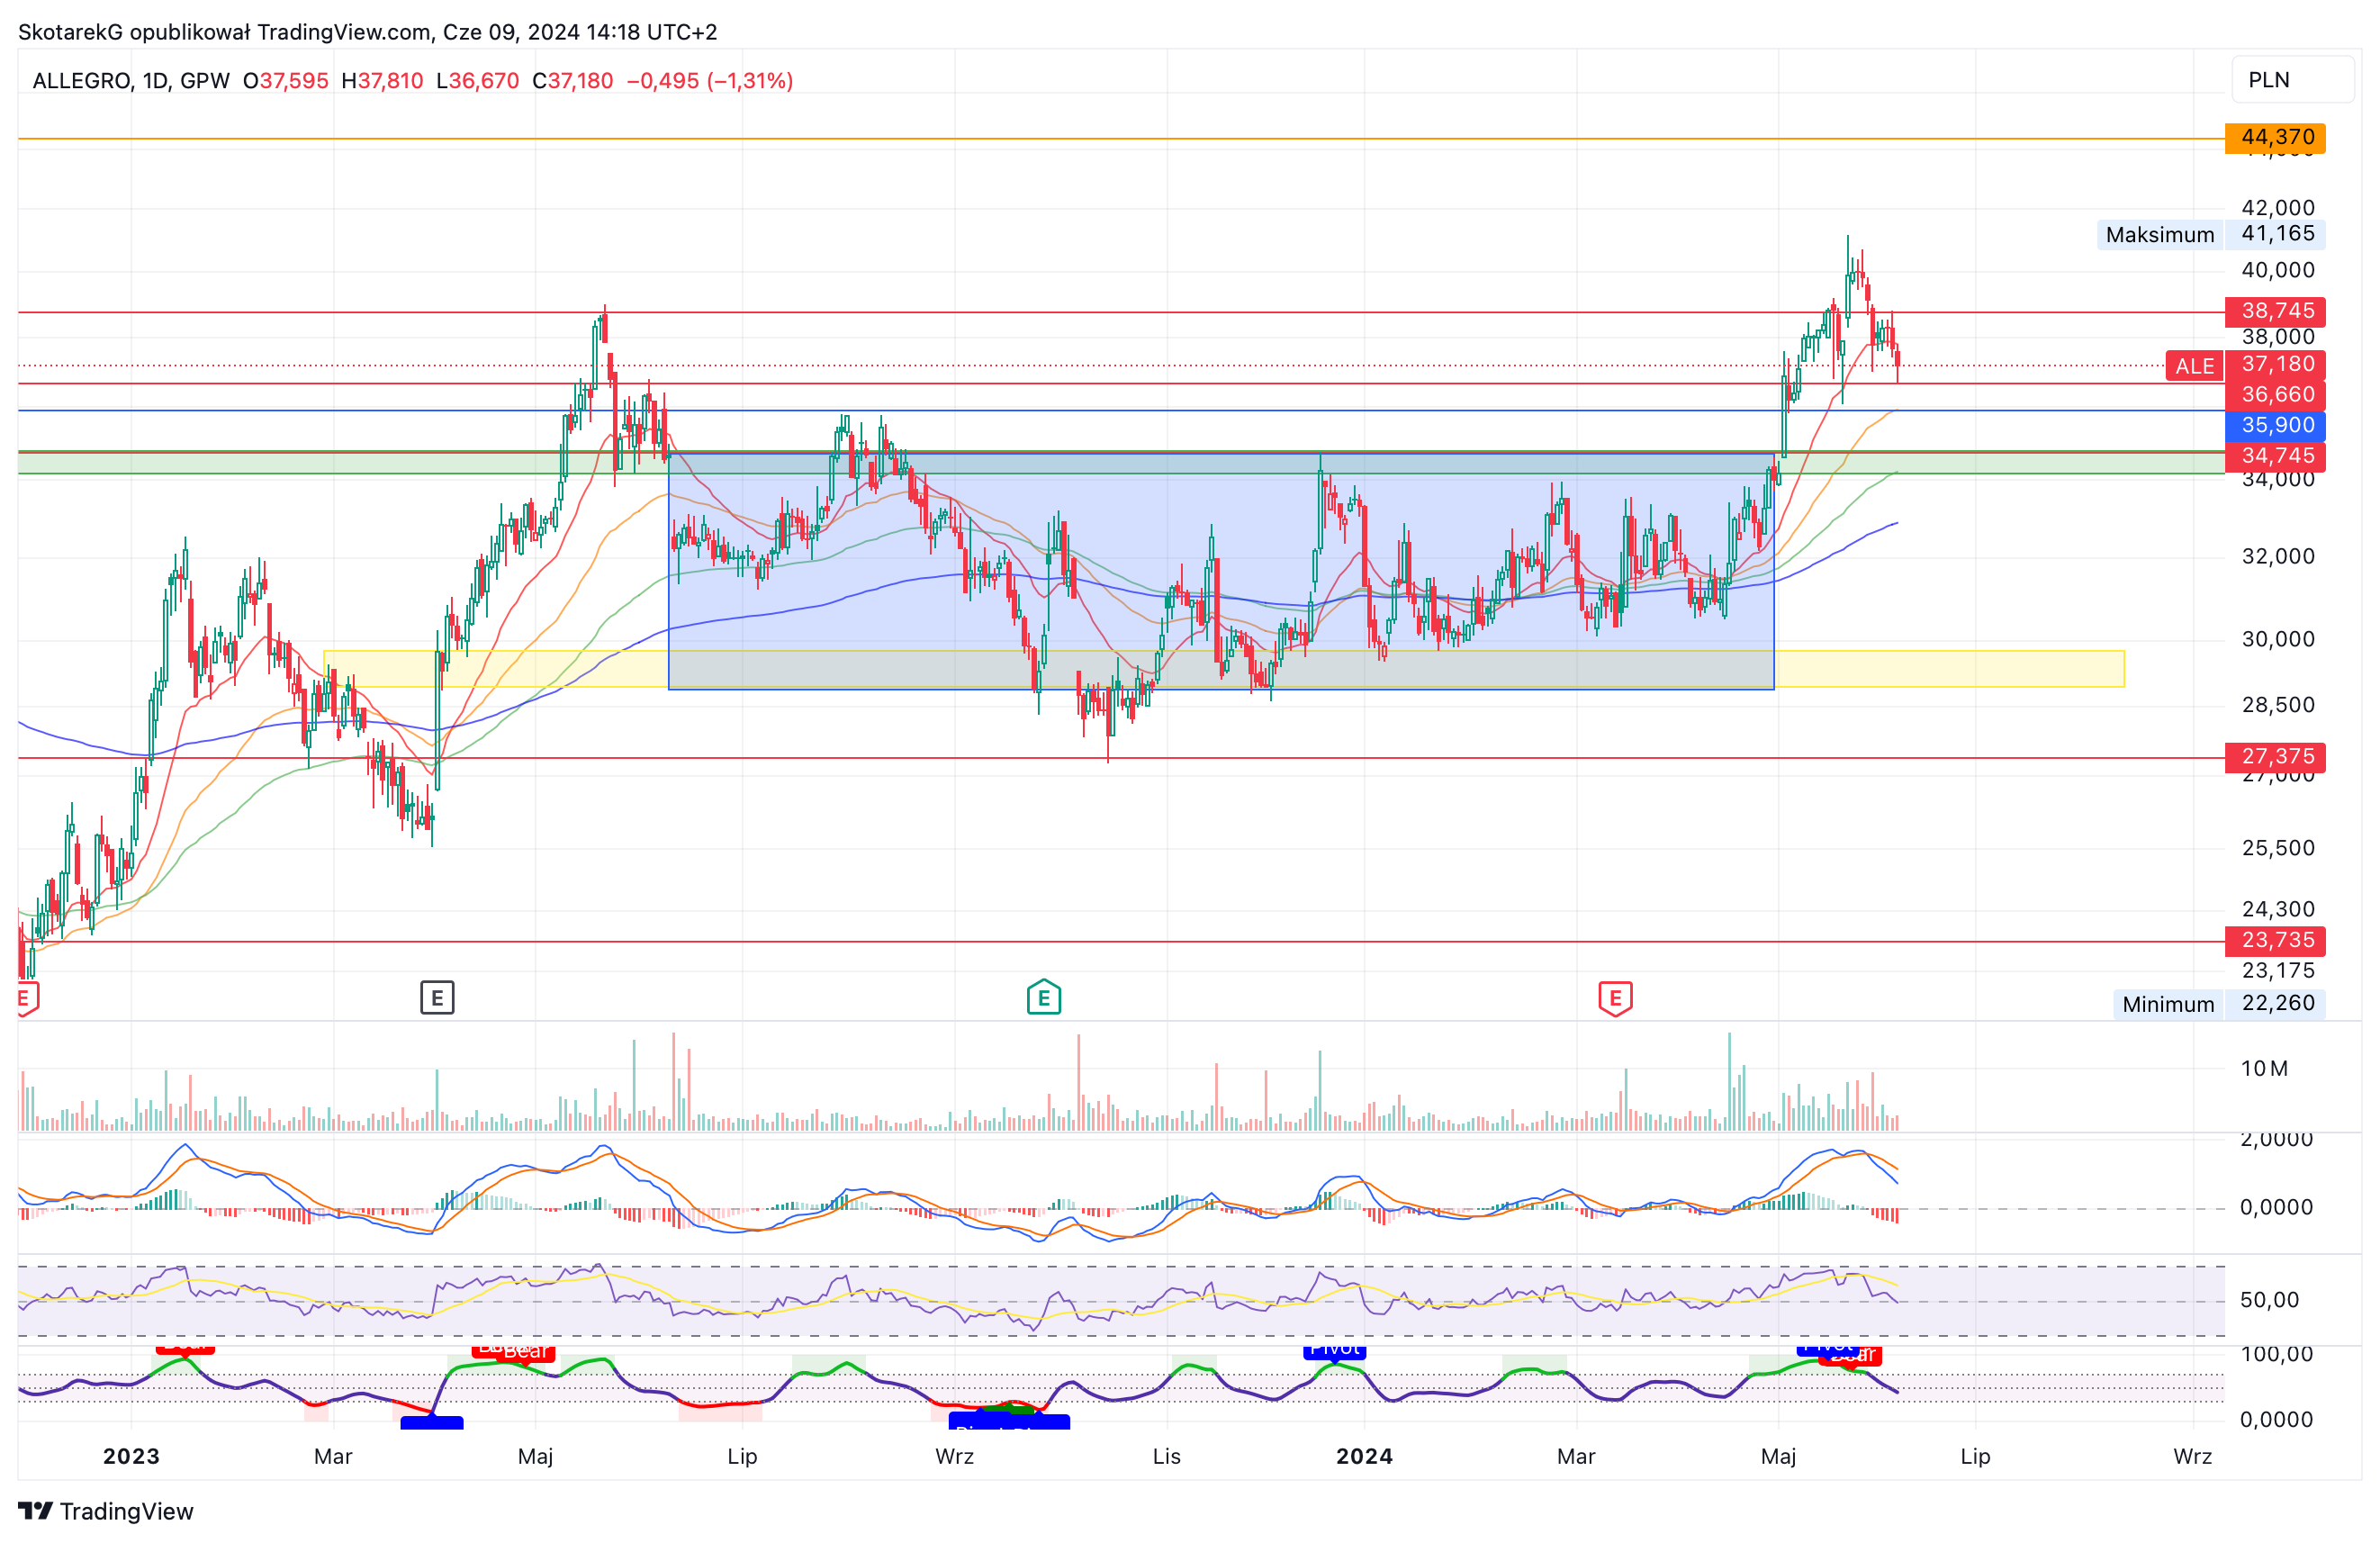Click the red 27,375 support price label
The width and height of the screenshot is (2380, 1543).
[2275, 757]
